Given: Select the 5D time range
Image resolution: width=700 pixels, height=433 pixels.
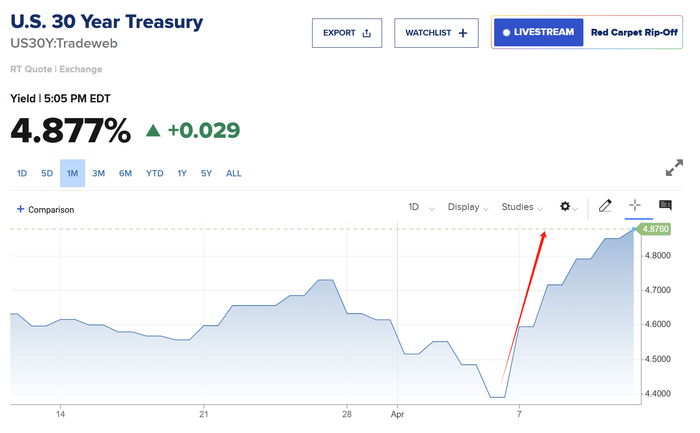Looking at the screenshot, I should click(x=47, y=173).
